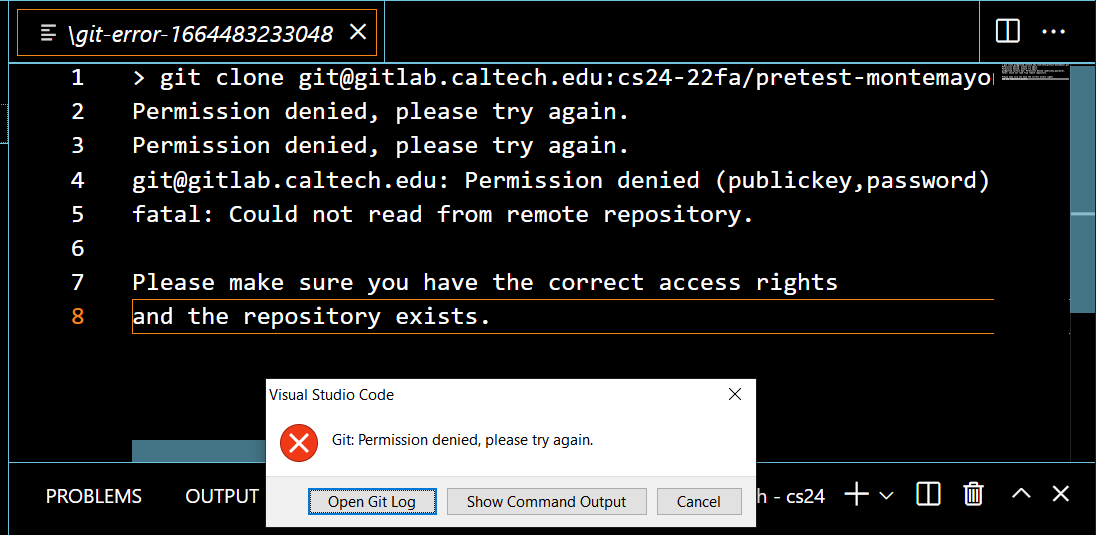Open the editor More Actions ellipsis

click(x=1054, y=31)
